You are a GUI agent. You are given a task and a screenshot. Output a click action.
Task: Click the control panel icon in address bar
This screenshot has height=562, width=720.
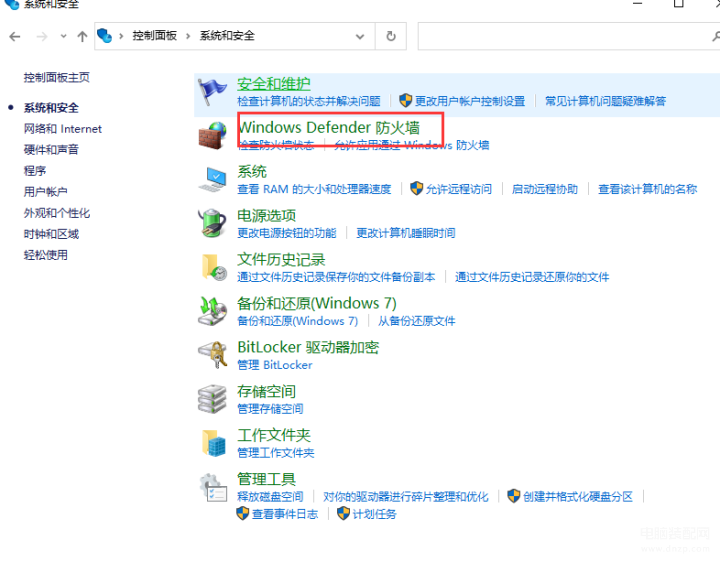point(105,35)
